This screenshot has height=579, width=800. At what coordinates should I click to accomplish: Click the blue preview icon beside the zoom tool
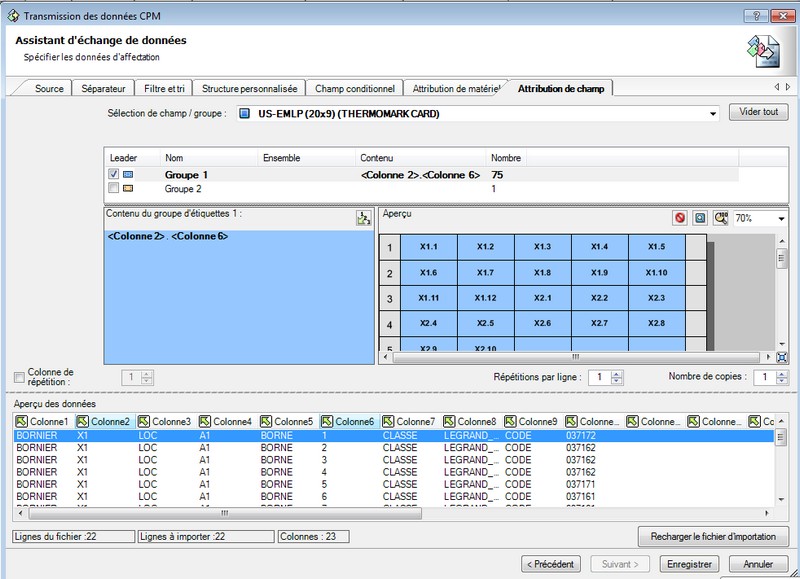(700, 217)
